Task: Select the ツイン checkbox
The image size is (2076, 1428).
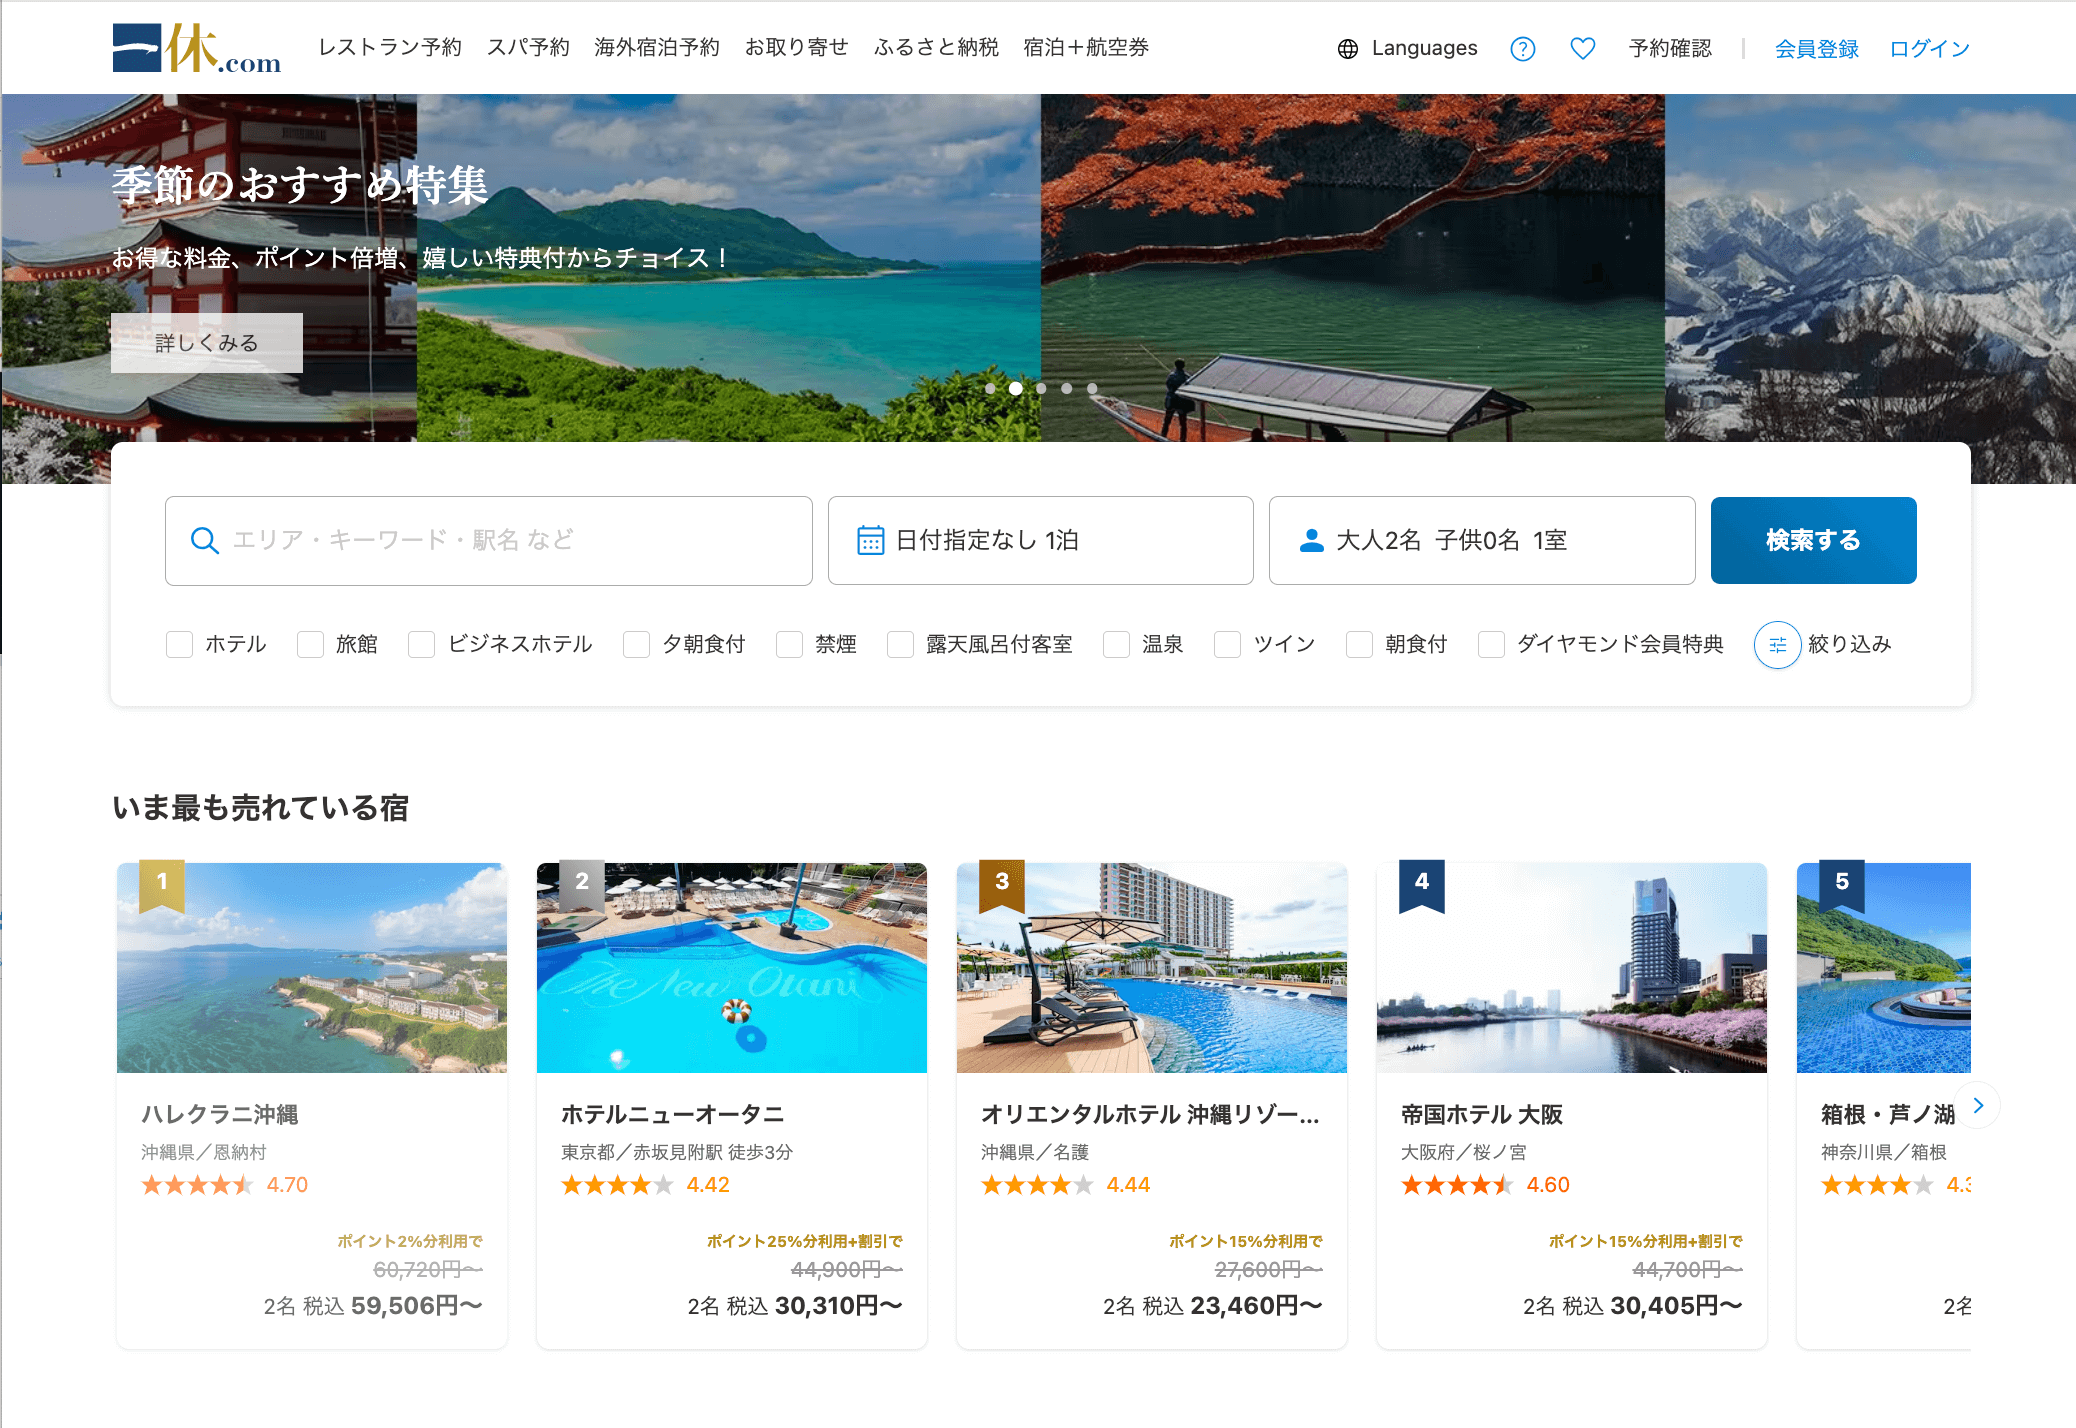Action: [x=1228, y=645]
